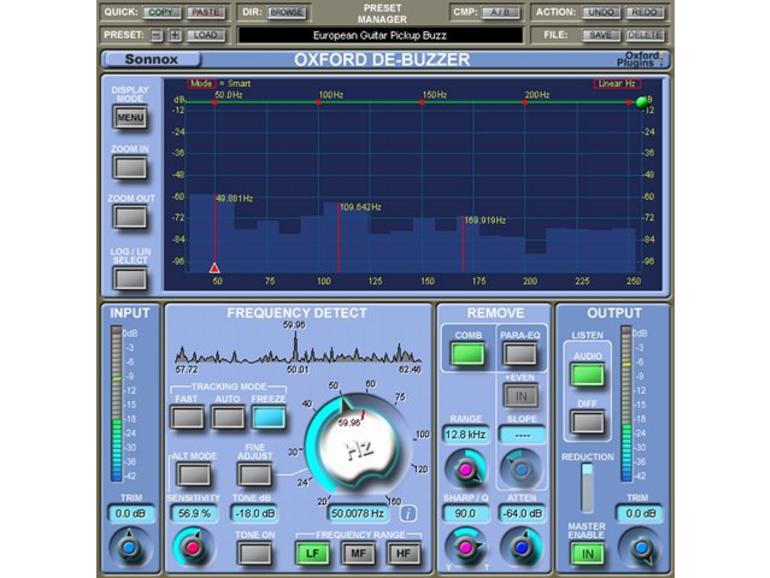This screenshot has height=578, width=770.
Task: Click the ZOOM OUT button
Action: [x=130, y=217]
